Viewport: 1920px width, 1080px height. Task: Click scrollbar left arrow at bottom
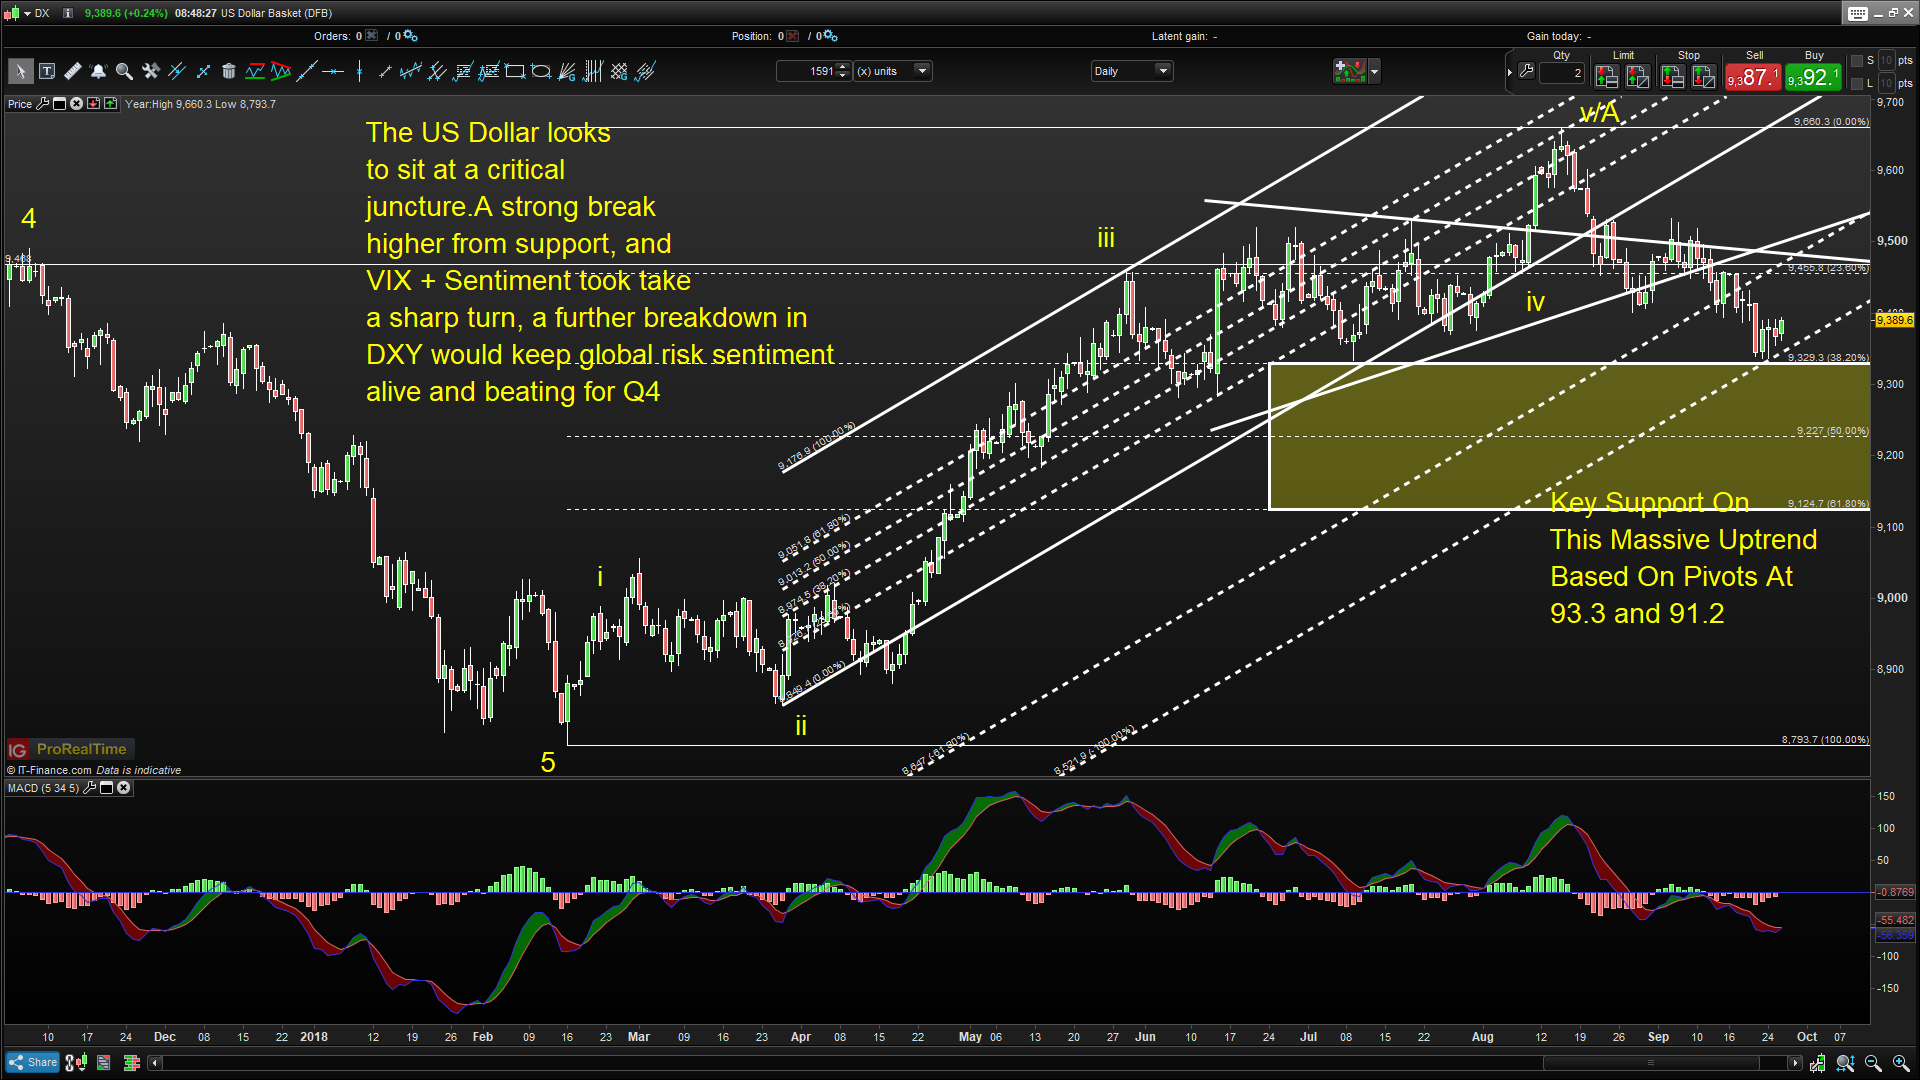(x=154, y=1063)
